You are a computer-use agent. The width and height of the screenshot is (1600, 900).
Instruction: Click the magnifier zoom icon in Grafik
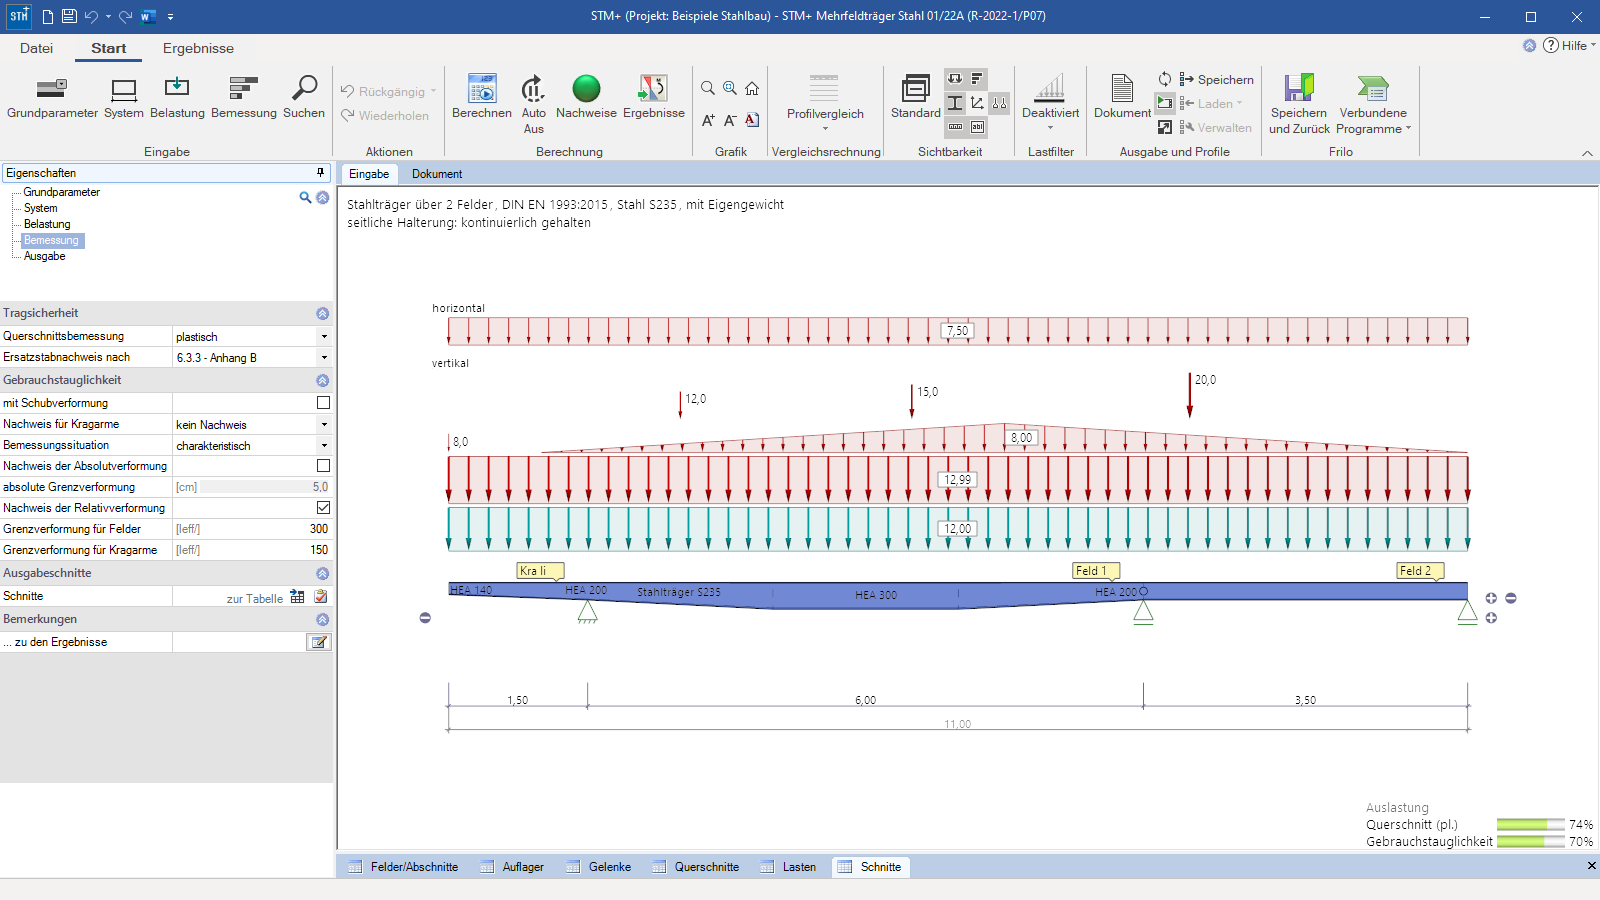coord(708,88)
